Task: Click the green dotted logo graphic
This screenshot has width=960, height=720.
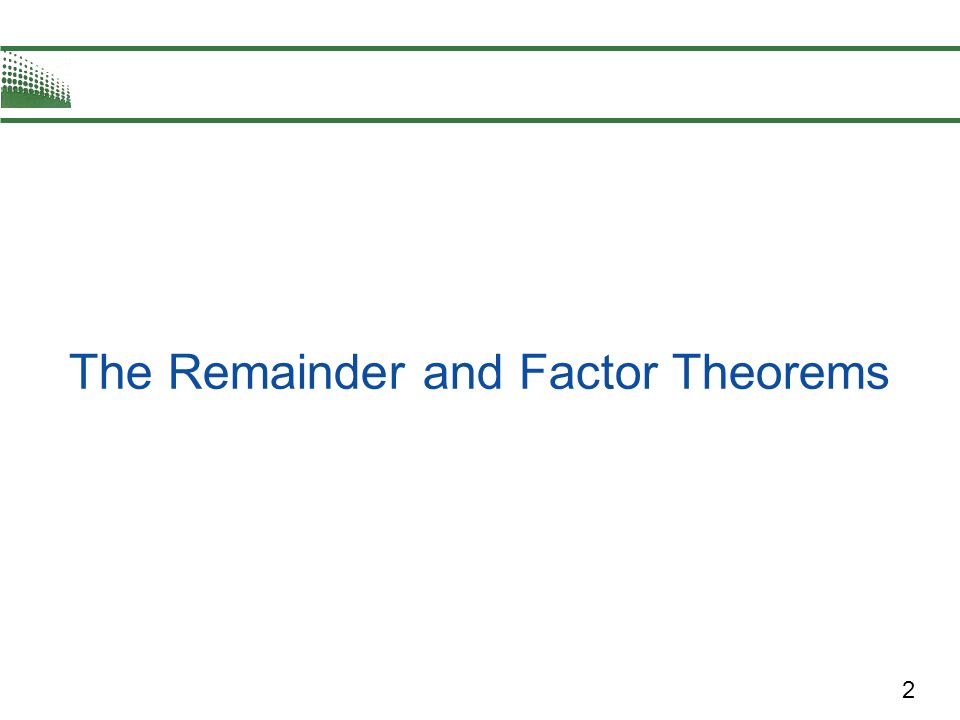Action: click(x=36, y=80)
